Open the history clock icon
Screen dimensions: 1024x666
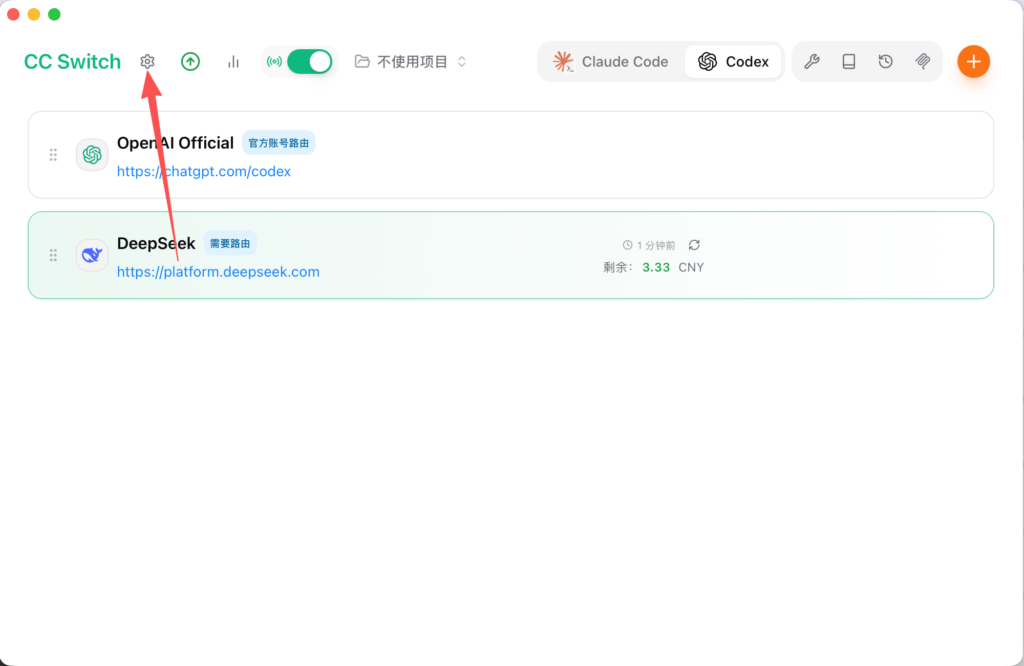(x=886, y=61)
